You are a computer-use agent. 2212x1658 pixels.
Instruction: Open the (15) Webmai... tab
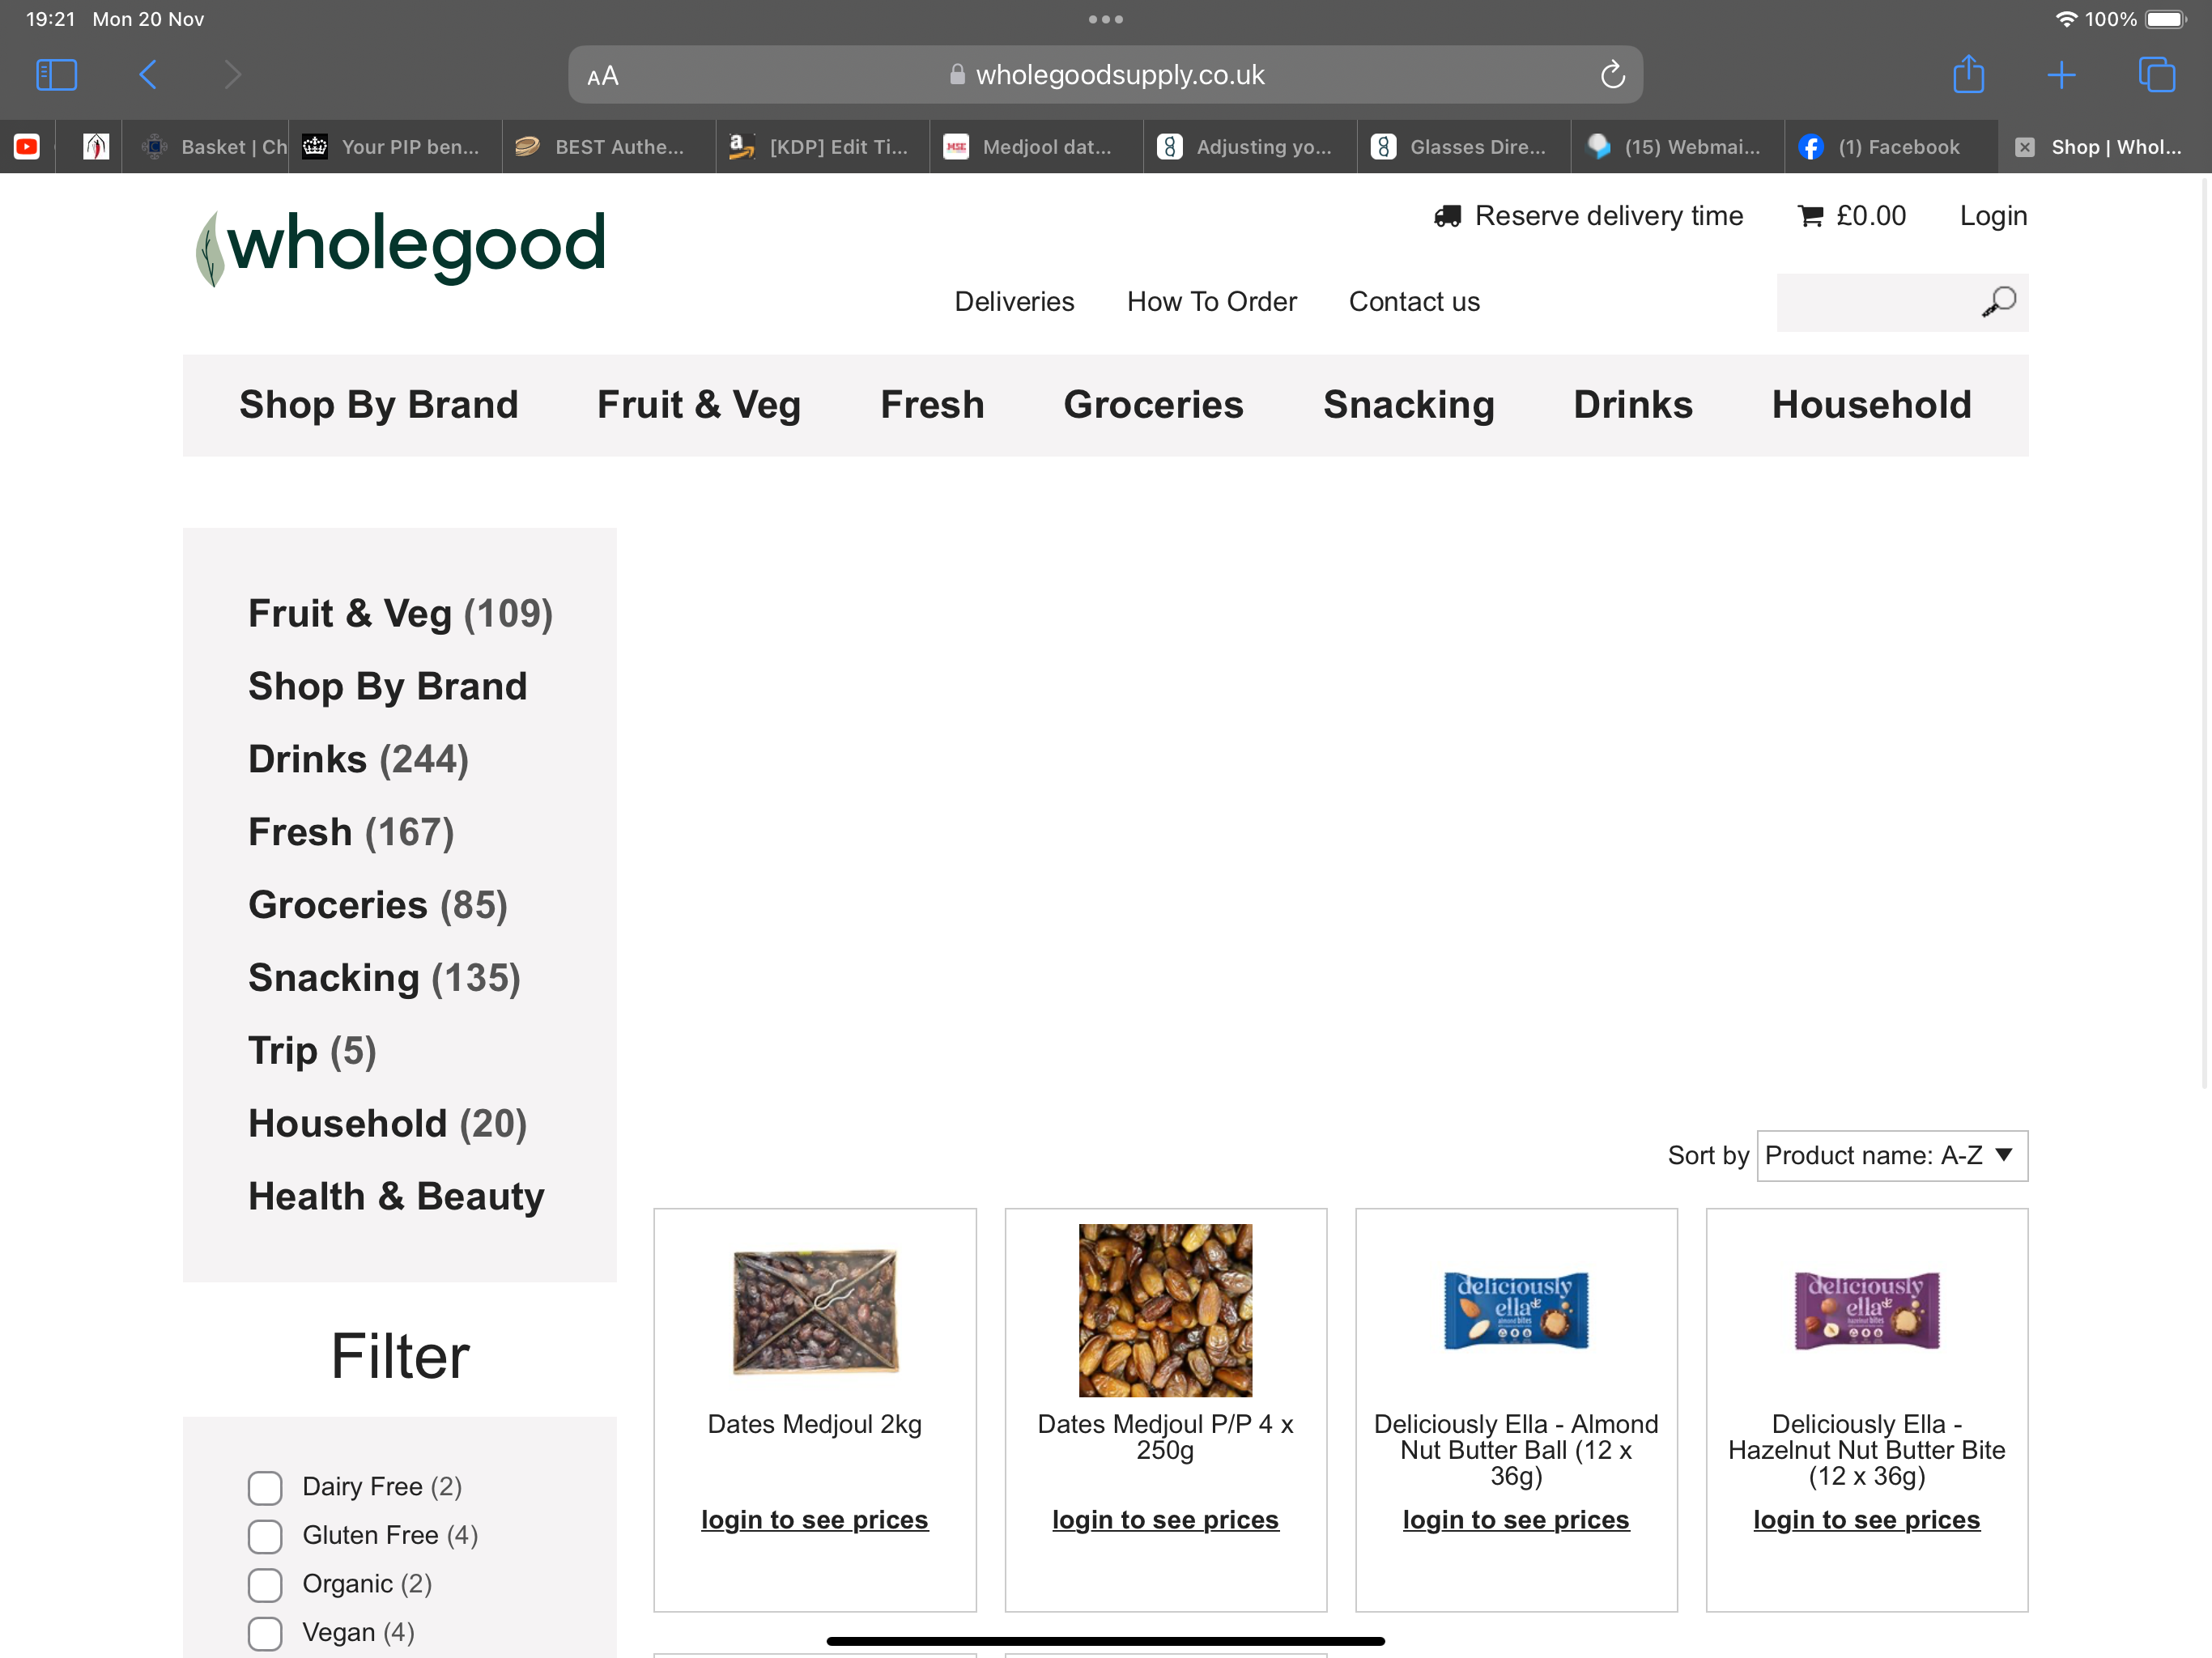pyautogui.click(x=1678, y=147)
